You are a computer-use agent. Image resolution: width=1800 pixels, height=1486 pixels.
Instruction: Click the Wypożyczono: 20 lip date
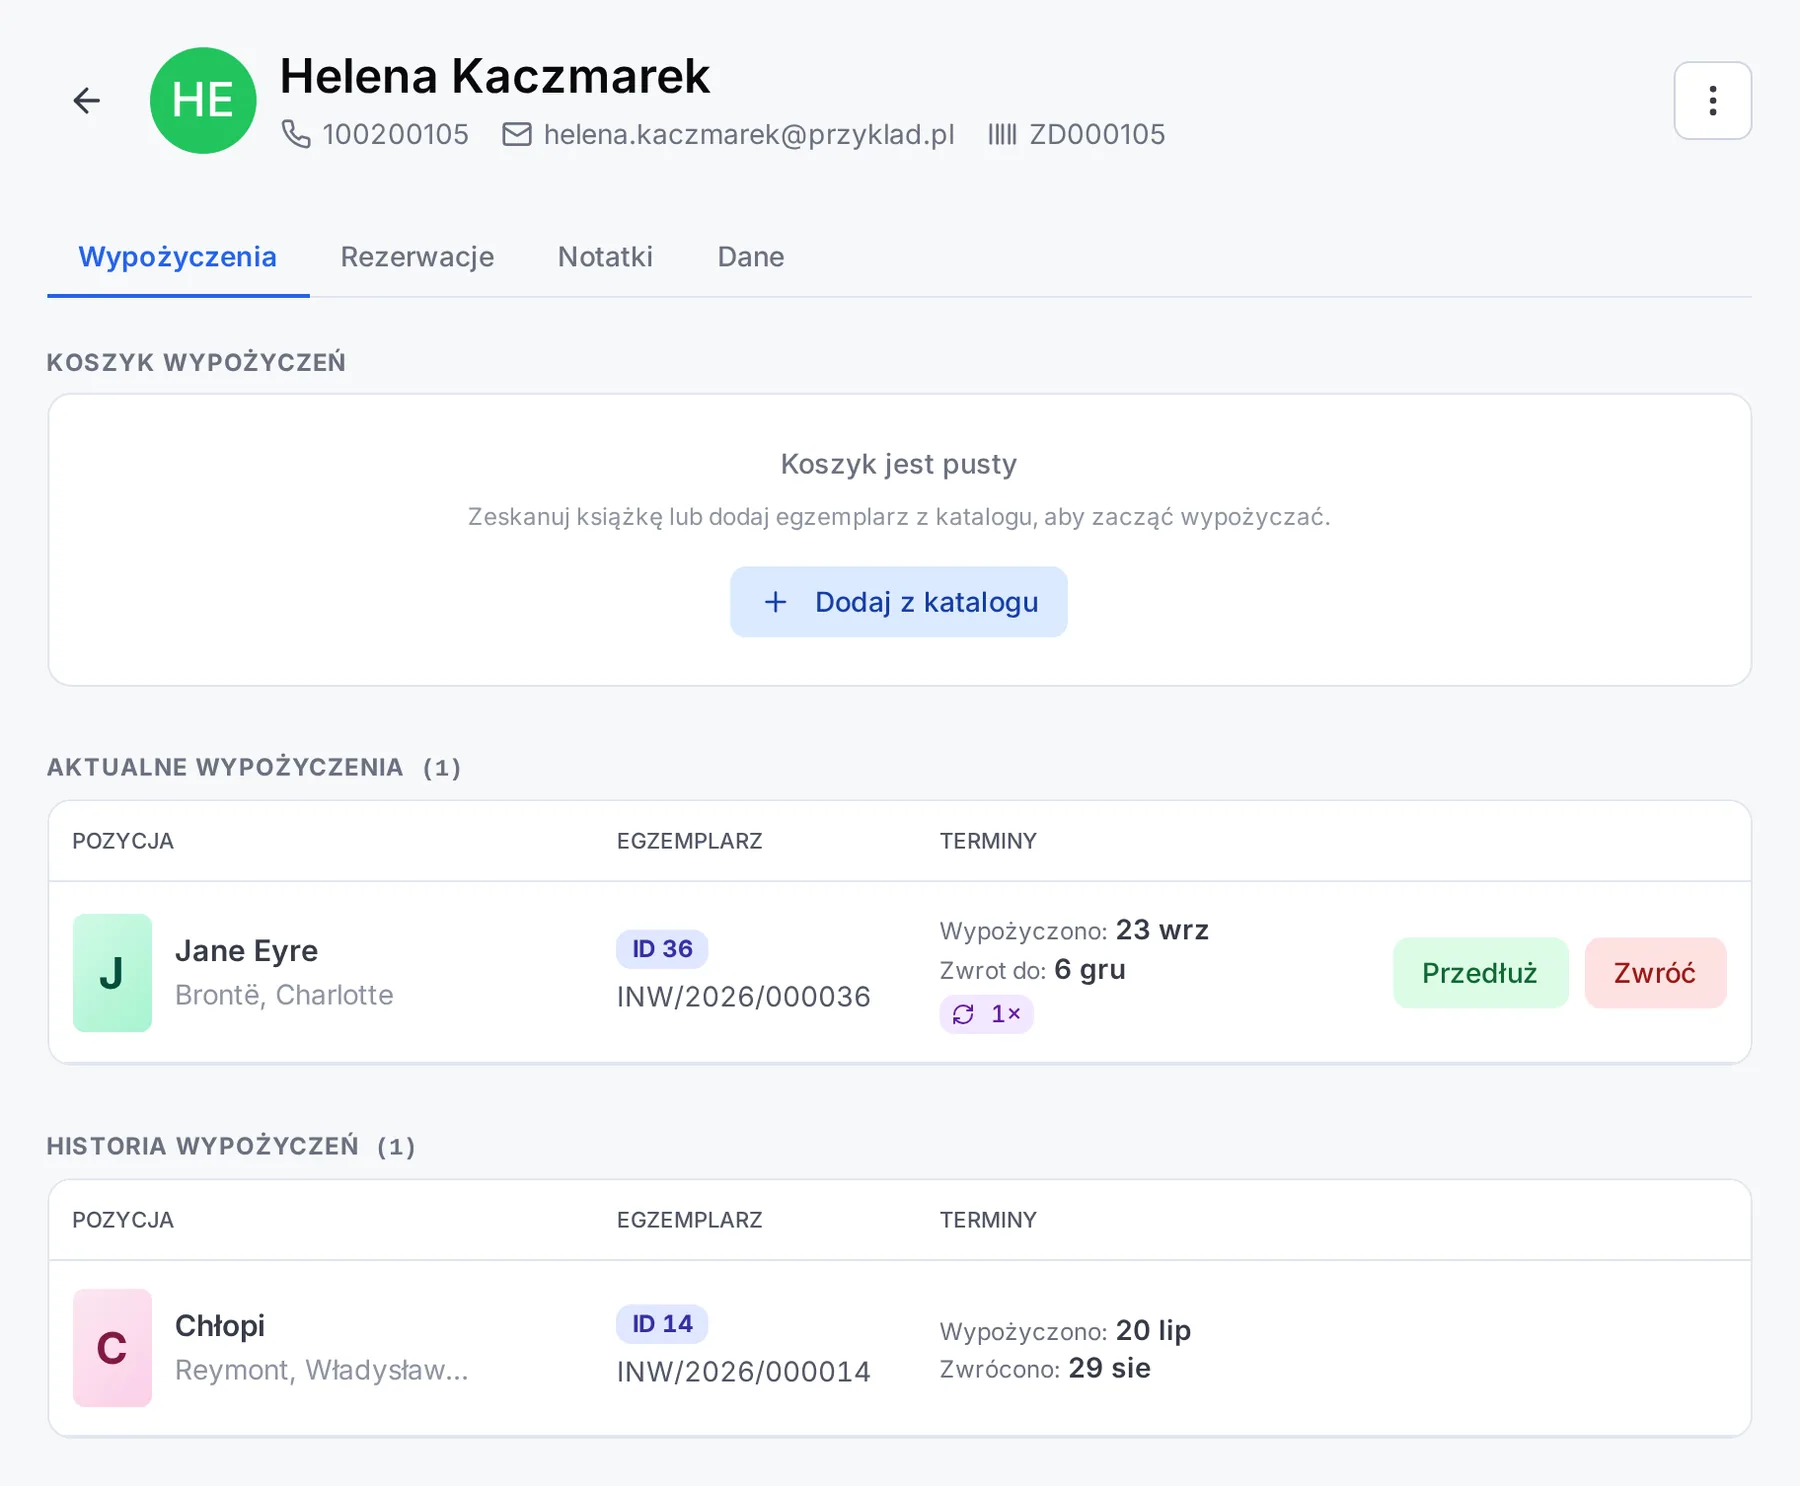click(1065, 1330)
